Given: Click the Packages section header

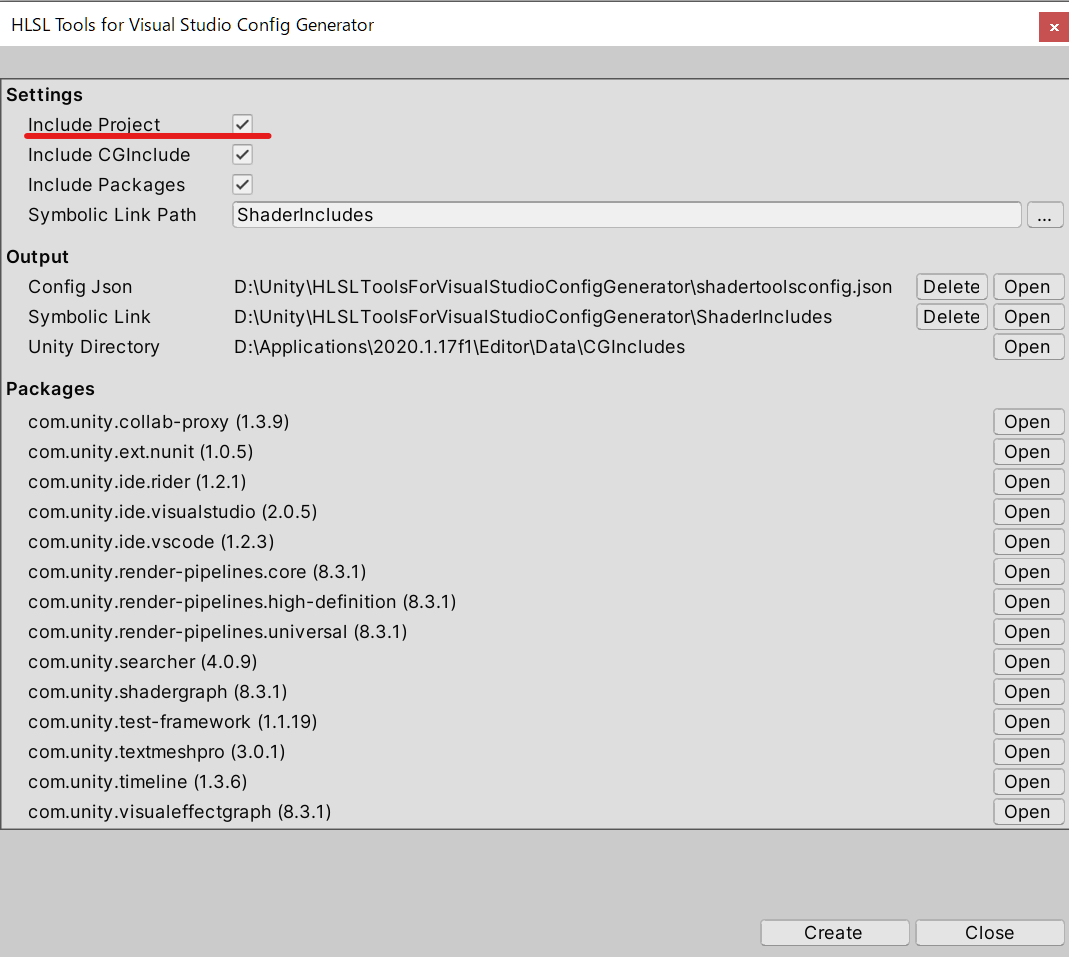Looking at the screenshot, I should [50, 389].
